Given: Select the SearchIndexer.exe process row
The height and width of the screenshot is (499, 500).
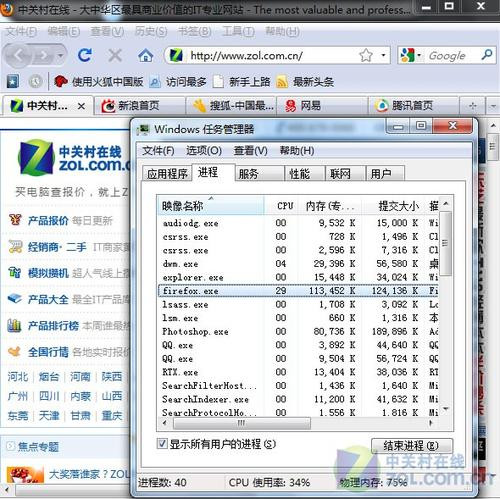Looking at the screenshot, I should pos(299,399).
